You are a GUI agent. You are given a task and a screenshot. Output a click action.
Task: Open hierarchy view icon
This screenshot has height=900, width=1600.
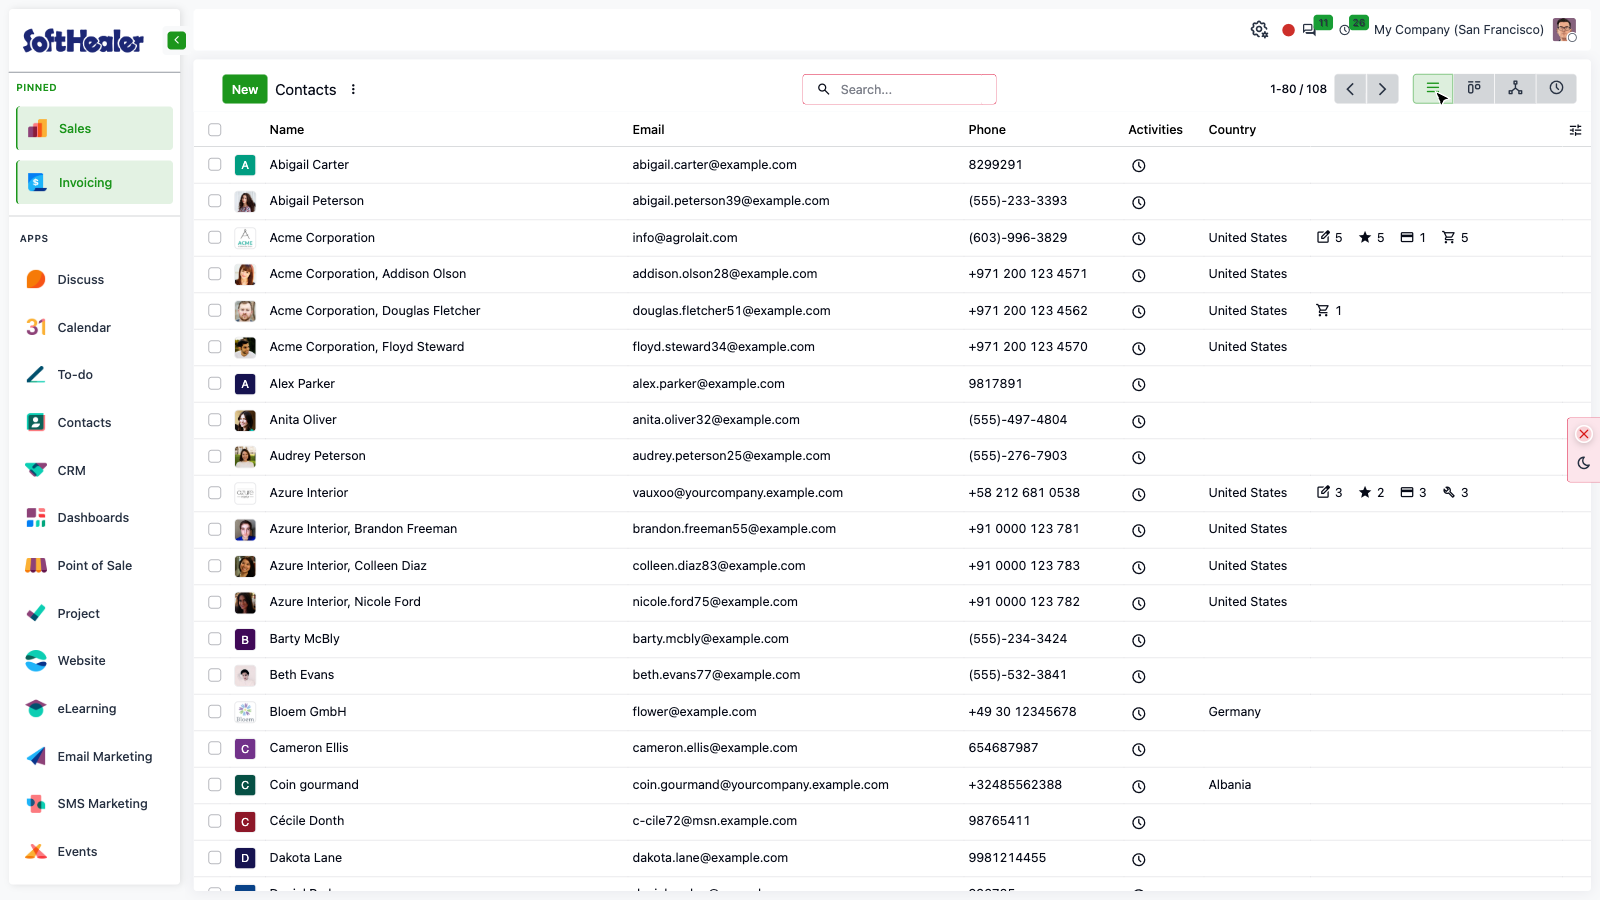(x=1515, y=89)
